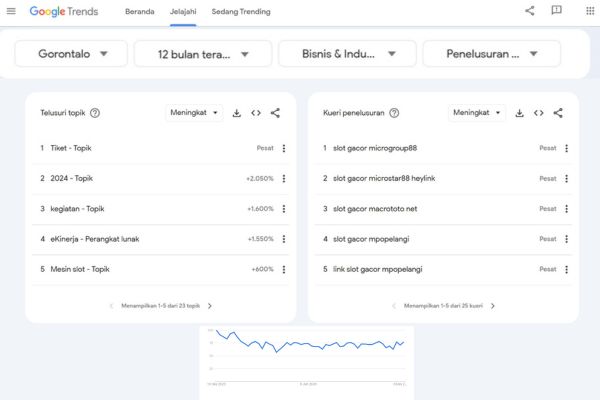Open the hamburger main menu
The image size is (600, 400).
pos(11,11)
